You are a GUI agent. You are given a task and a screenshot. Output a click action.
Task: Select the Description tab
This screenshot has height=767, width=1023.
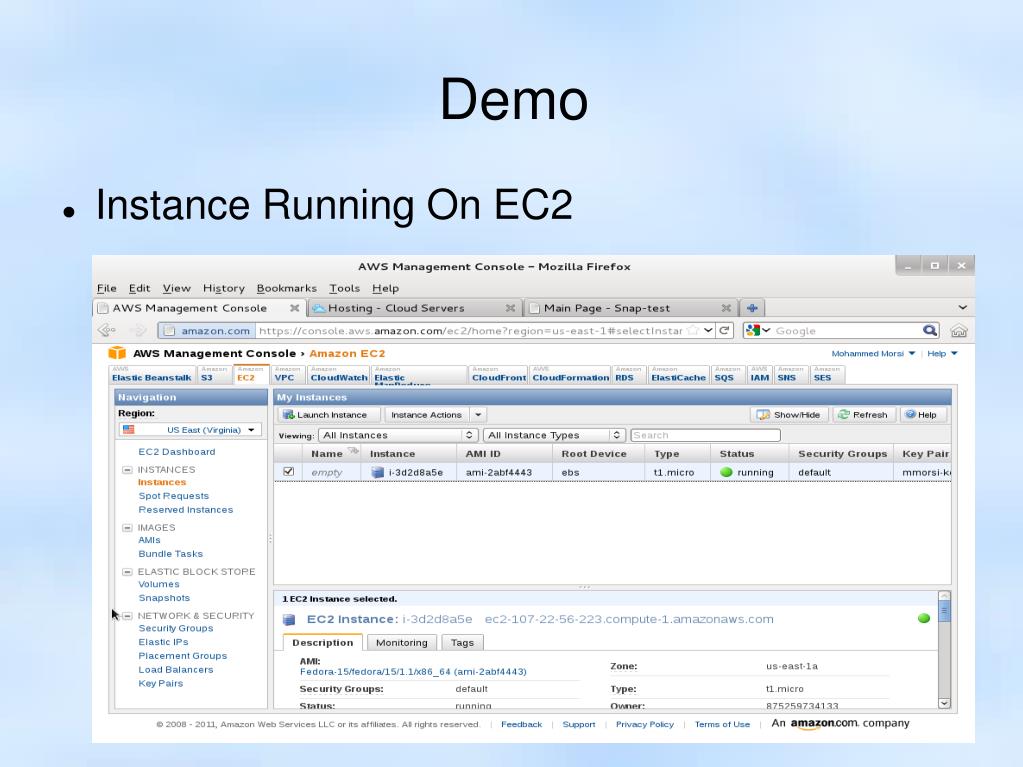tap(322, 642)
